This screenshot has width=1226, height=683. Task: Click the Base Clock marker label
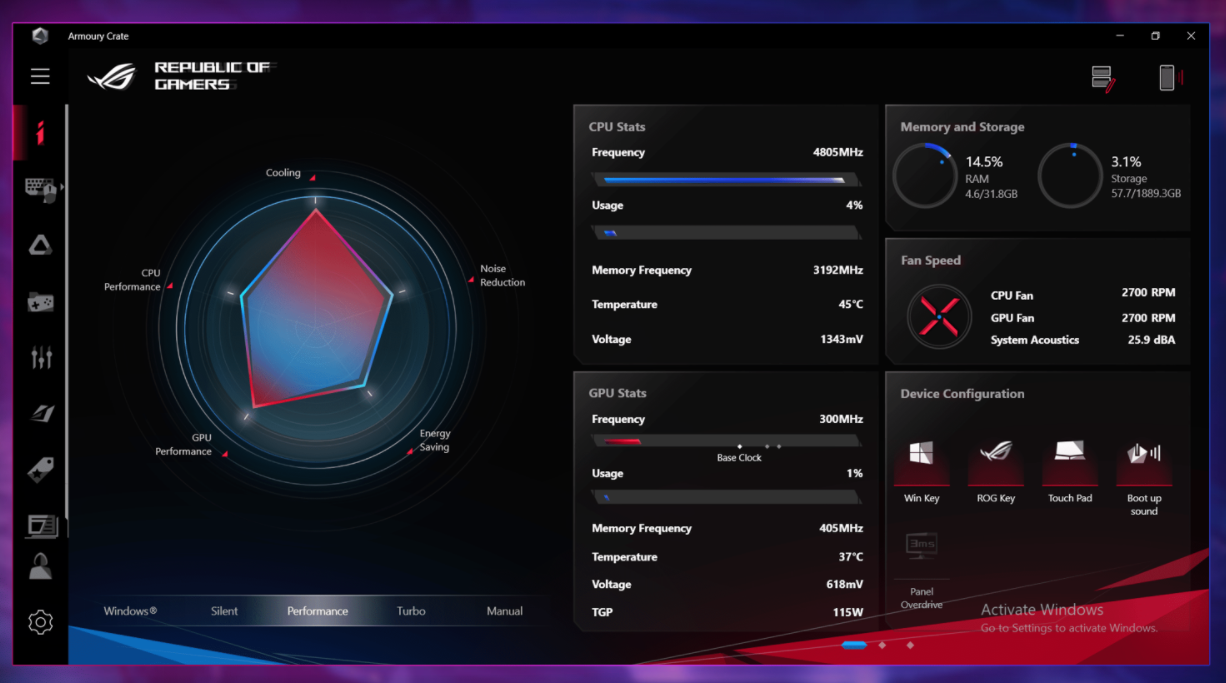pyautogui.click(x=739, y=458)
